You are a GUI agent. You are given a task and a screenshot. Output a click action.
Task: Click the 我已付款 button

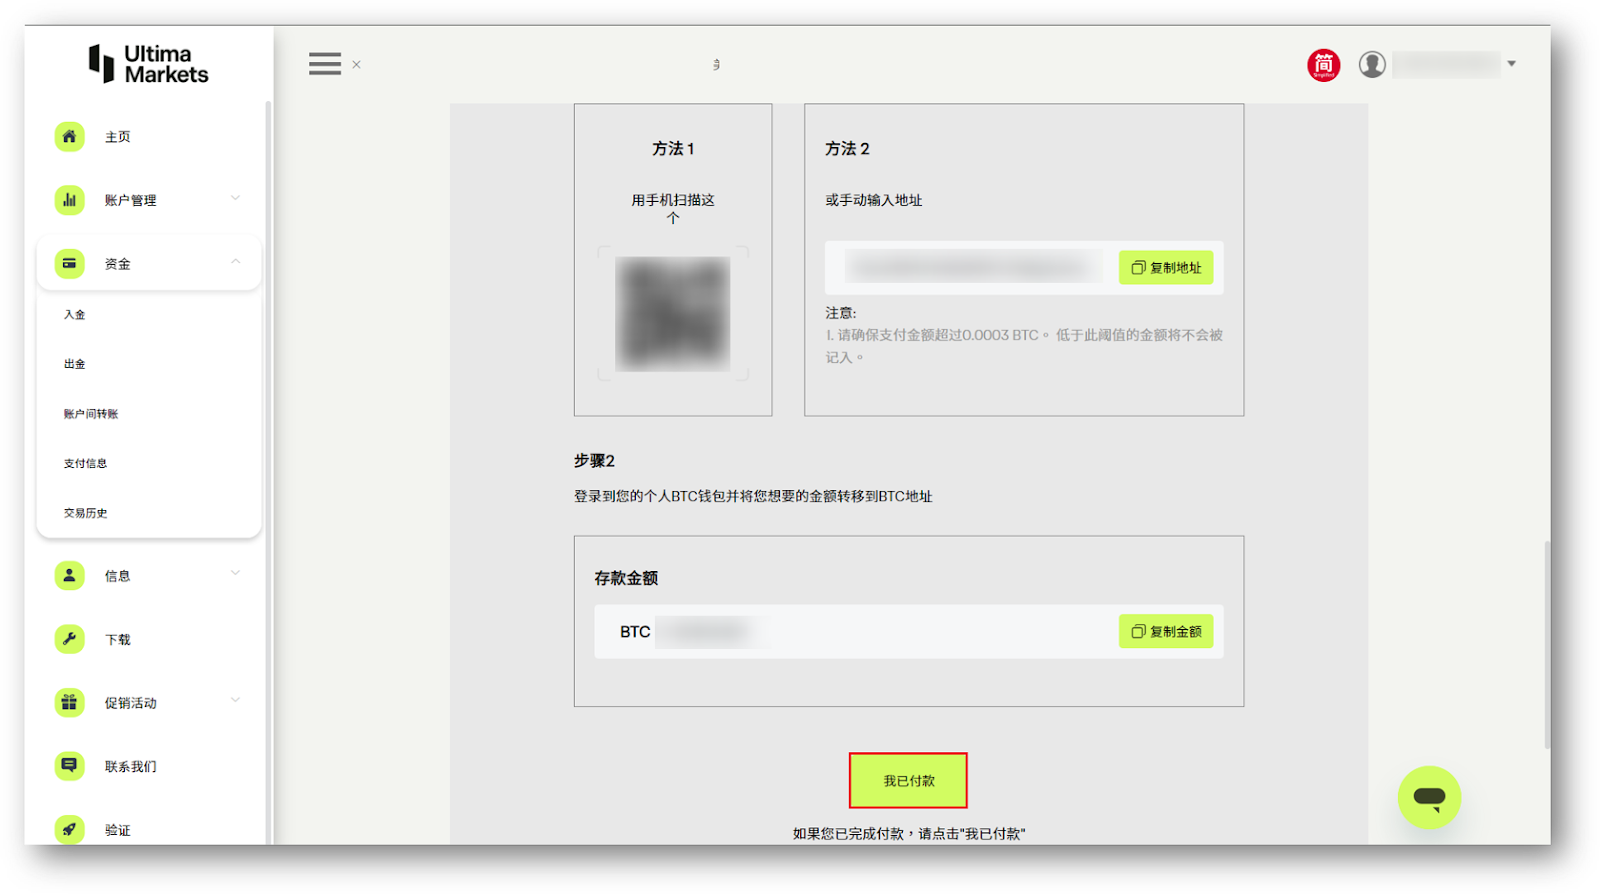tap(908, 780)
